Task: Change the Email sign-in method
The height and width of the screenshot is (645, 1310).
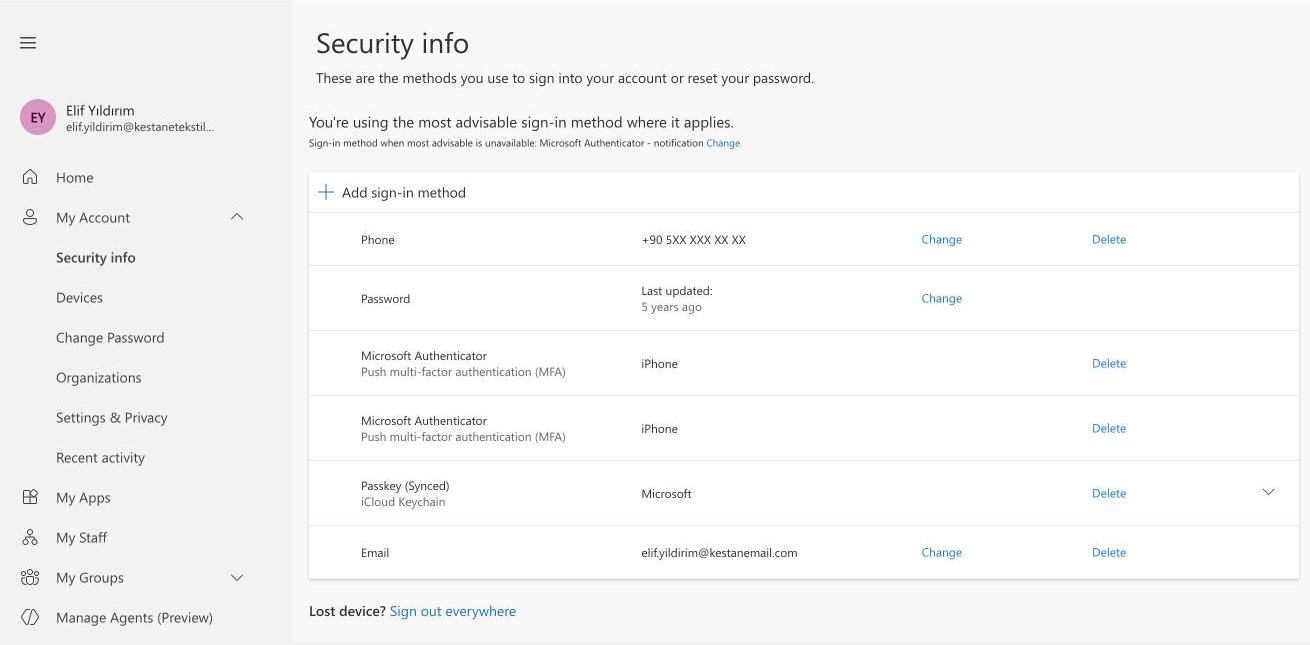Action: [941, 552]
